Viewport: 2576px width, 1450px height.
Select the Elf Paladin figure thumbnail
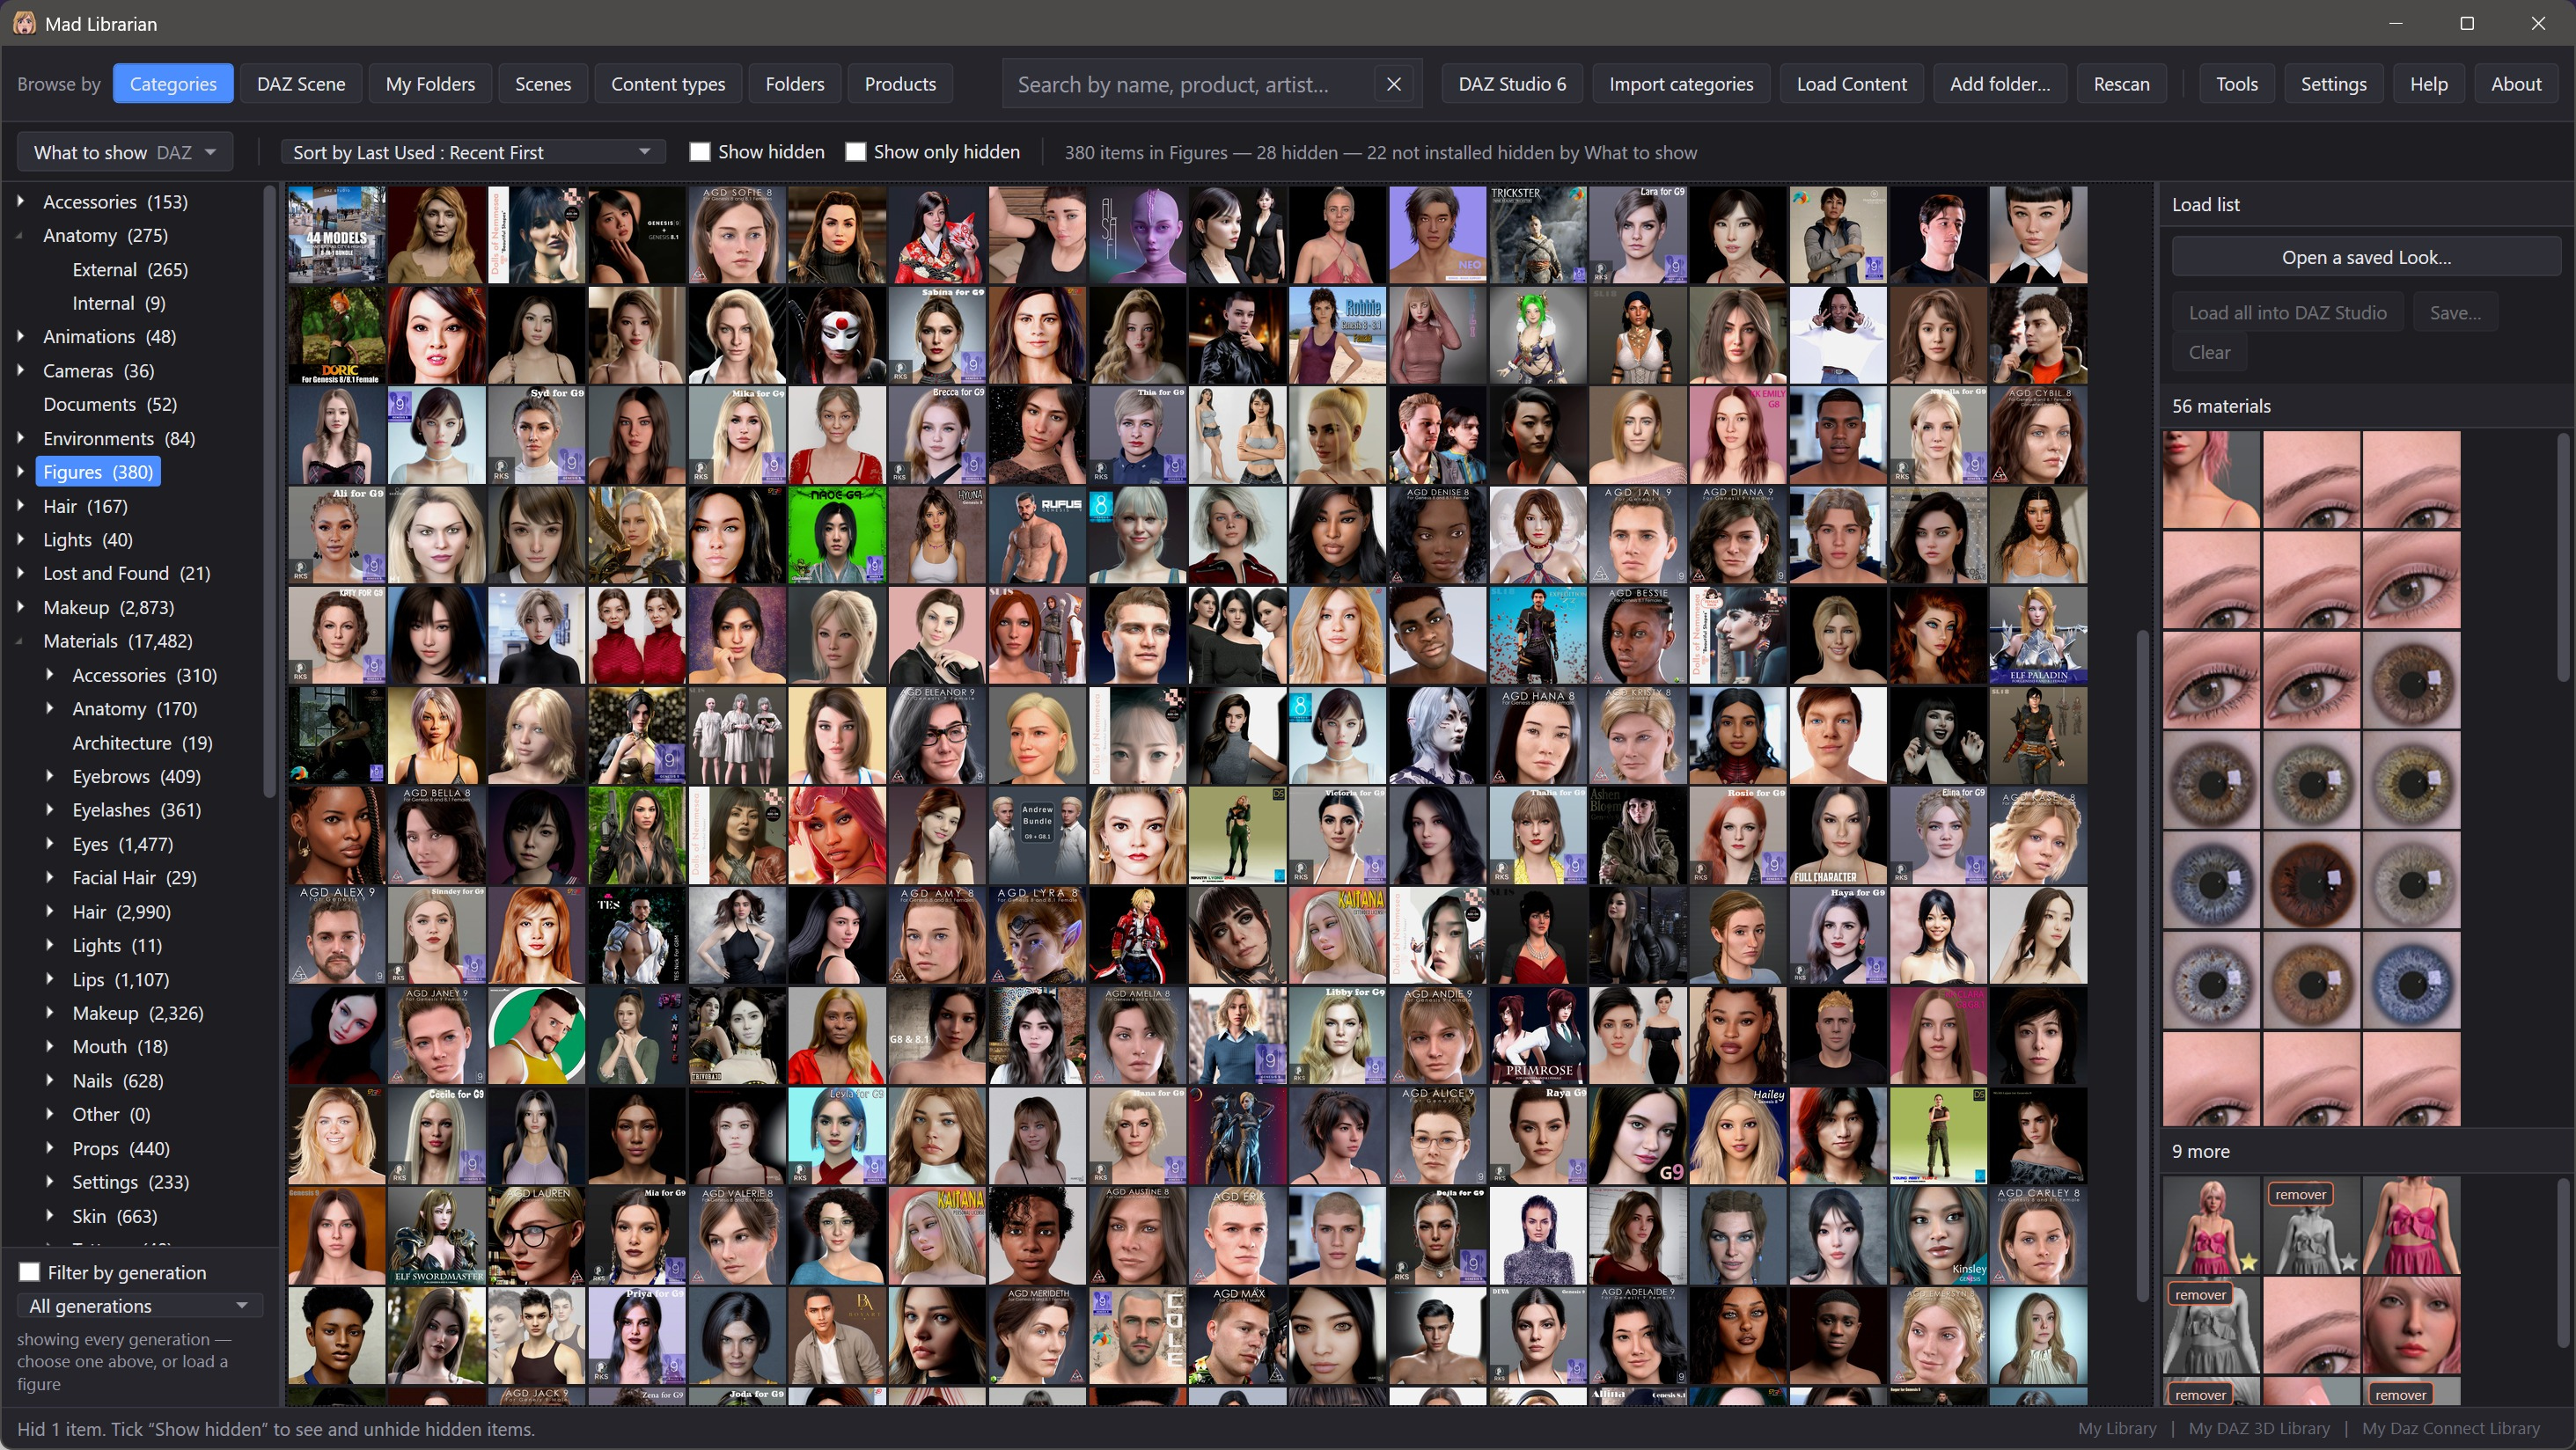click(2038, 636)
